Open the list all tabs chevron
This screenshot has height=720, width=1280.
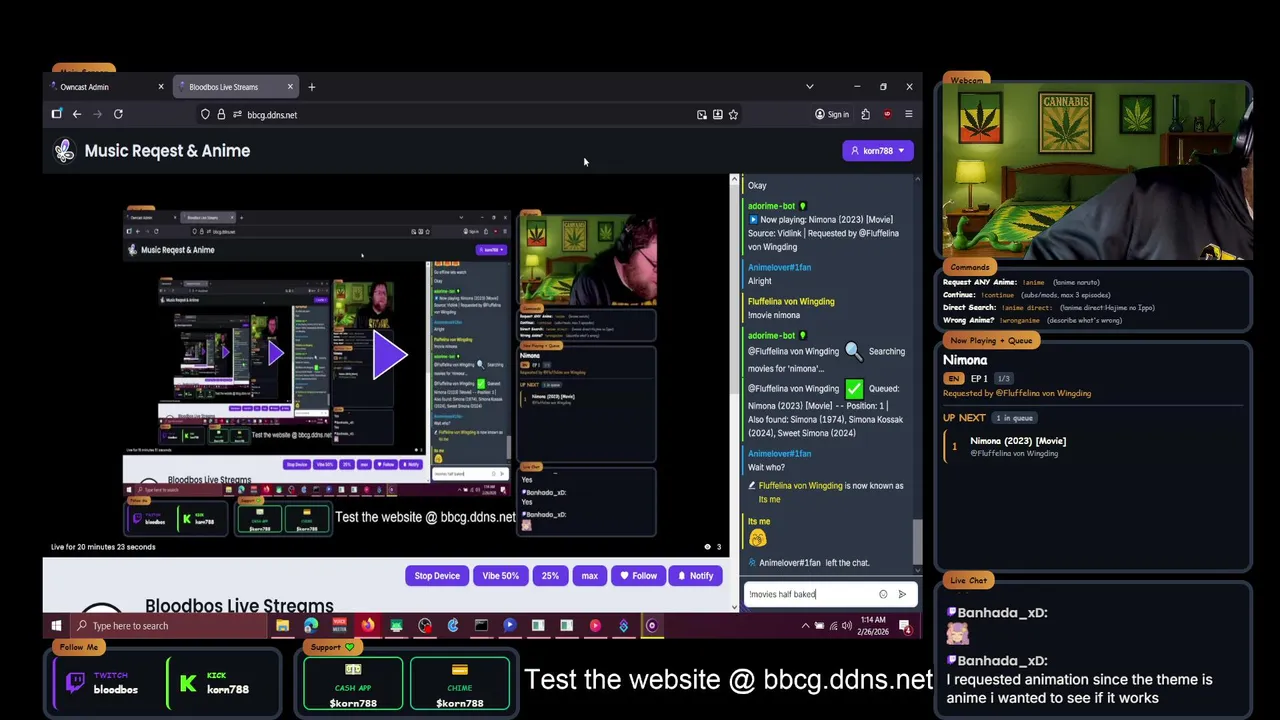809,87
